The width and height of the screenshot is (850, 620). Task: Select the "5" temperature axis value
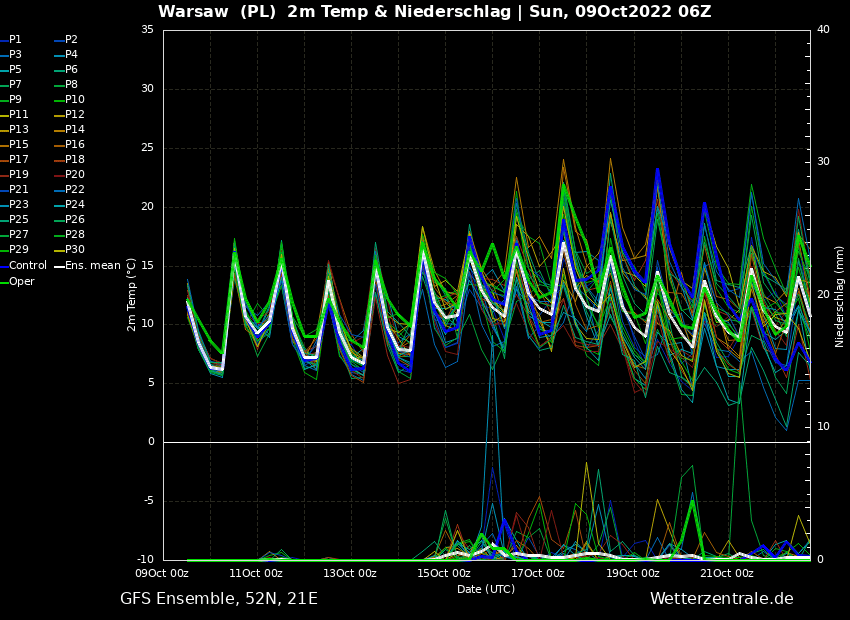tap(151, 383)
